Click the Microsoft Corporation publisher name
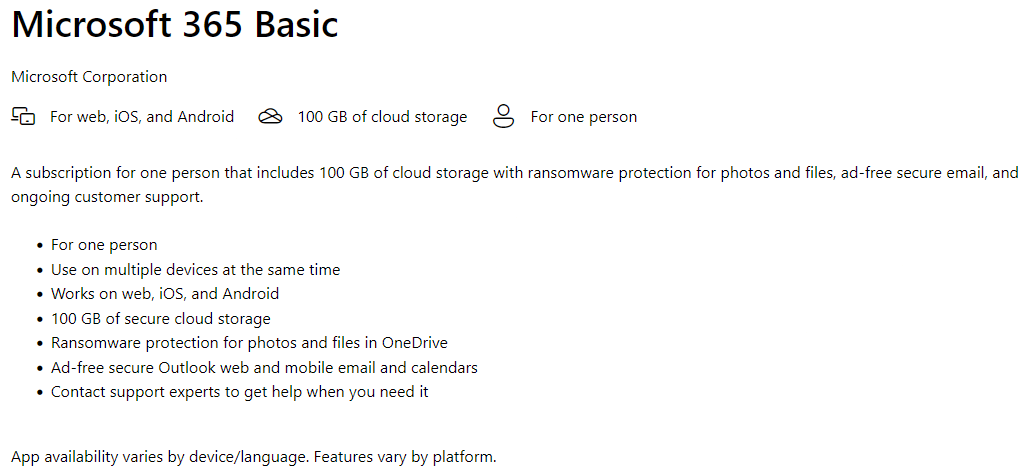1027x474 pixels. tap(89, 77)
